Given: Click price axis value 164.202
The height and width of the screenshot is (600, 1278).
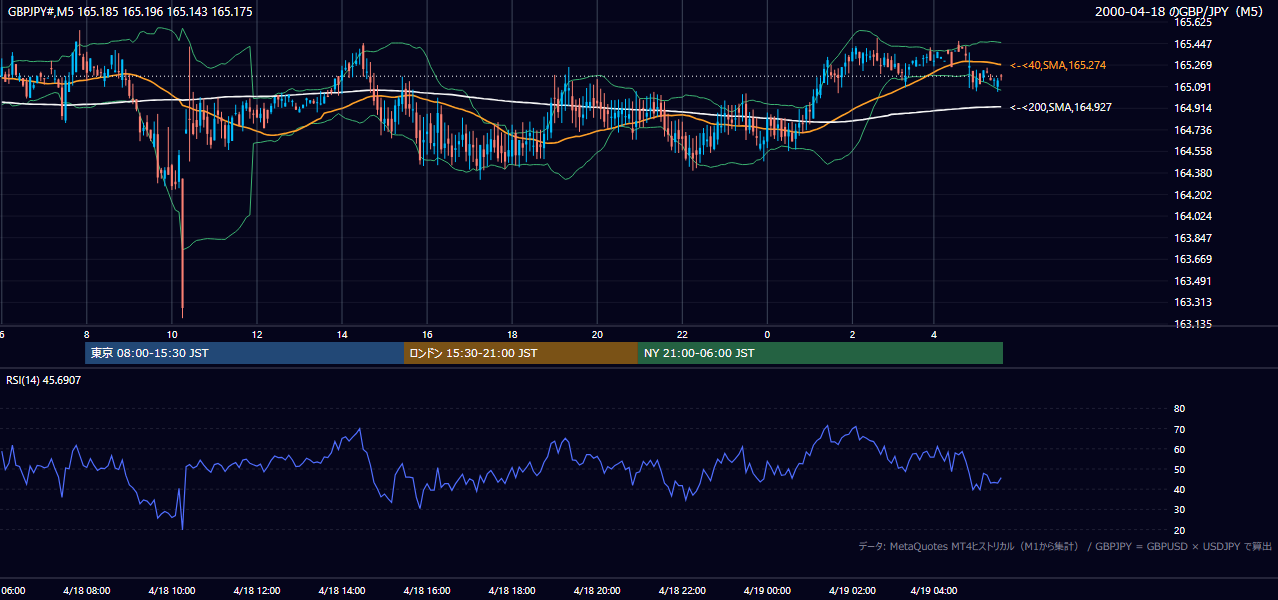Looking at the screenshot, I should click(x=1192, y=195).
